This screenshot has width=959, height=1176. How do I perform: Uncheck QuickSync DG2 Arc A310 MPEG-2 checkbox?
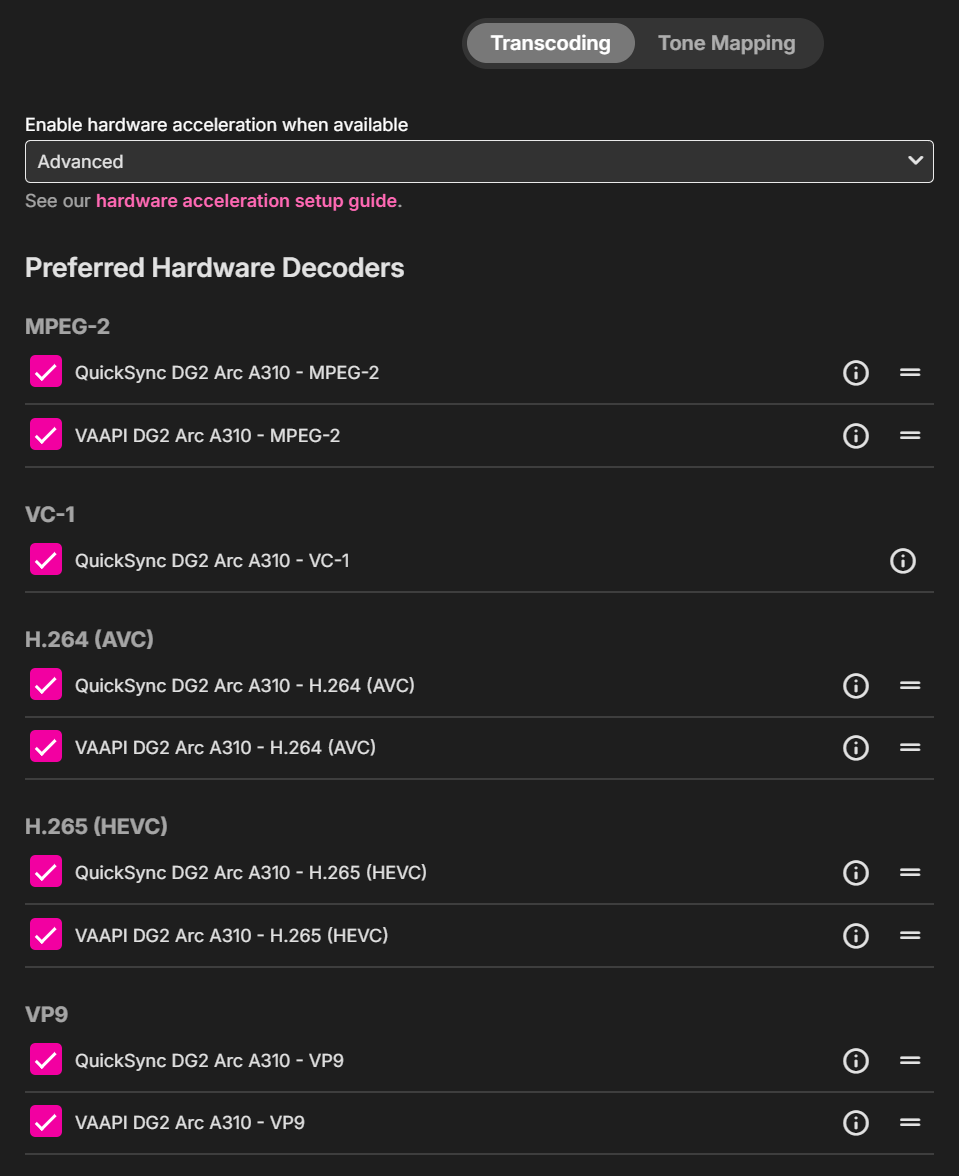point(46,372)
